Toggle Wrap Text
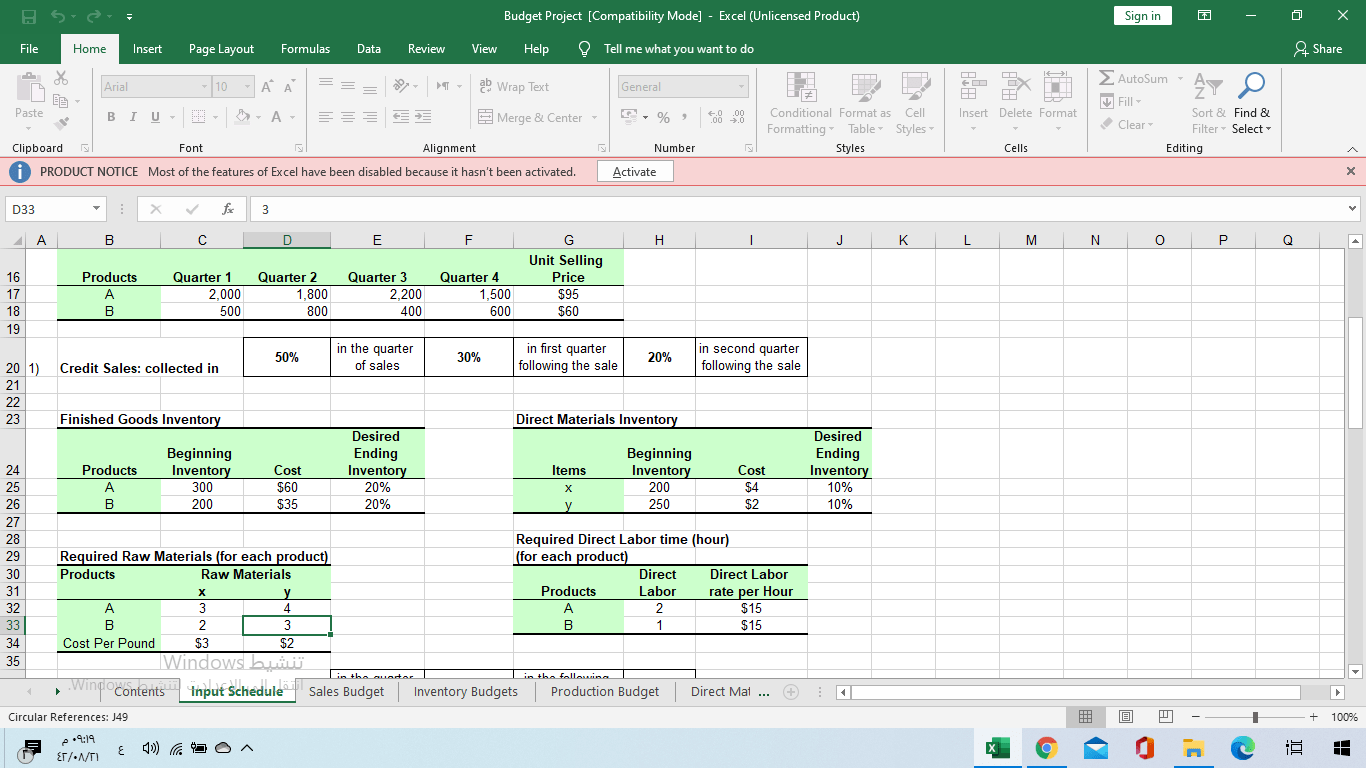This screenshot has height=768, width=1366. [514, 87]
